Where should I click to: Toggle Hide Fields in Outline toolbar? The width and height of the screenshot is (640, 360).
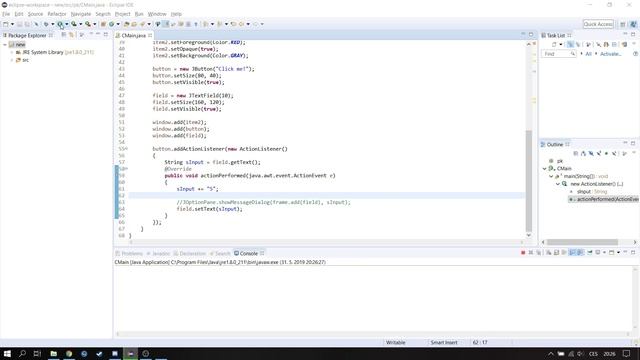pyautogui.click(x=591, y=153)
